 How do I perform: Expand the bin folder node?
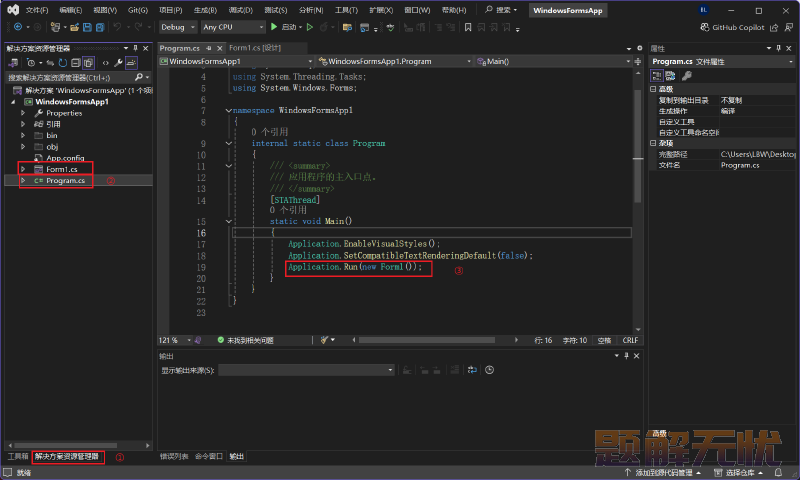22,135
